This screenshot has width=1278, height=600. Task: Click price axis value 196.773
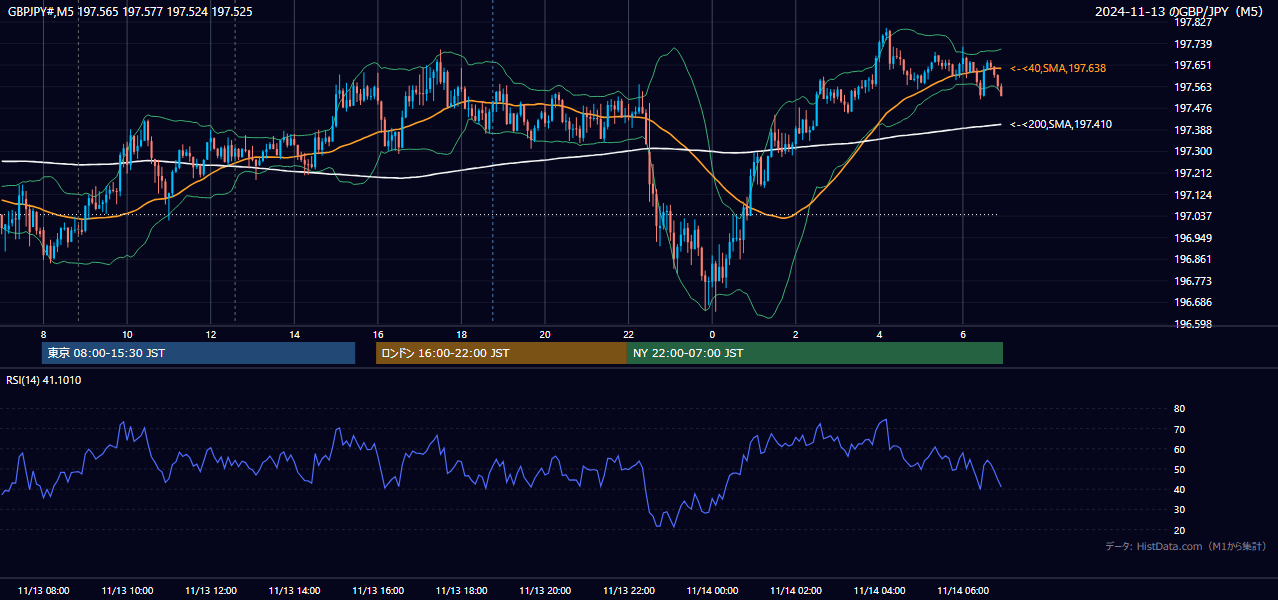point(1193,281)
